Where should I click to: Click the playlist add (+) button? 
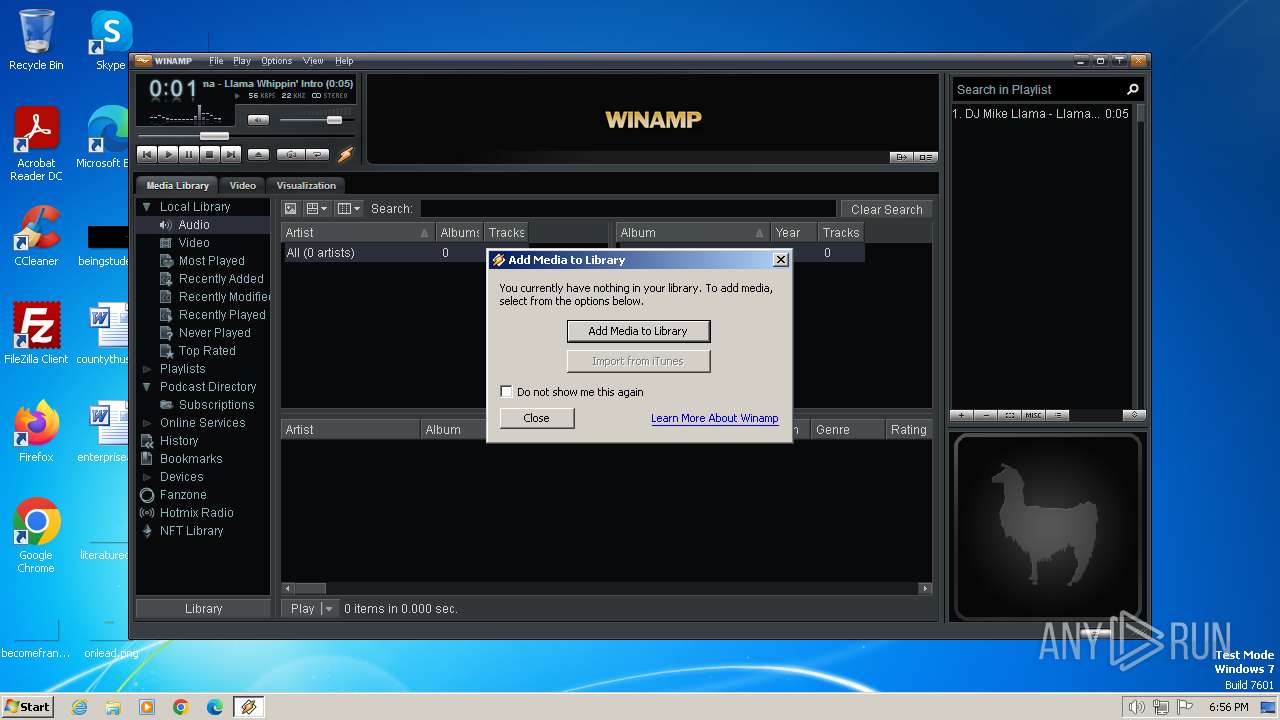[961, 415]
